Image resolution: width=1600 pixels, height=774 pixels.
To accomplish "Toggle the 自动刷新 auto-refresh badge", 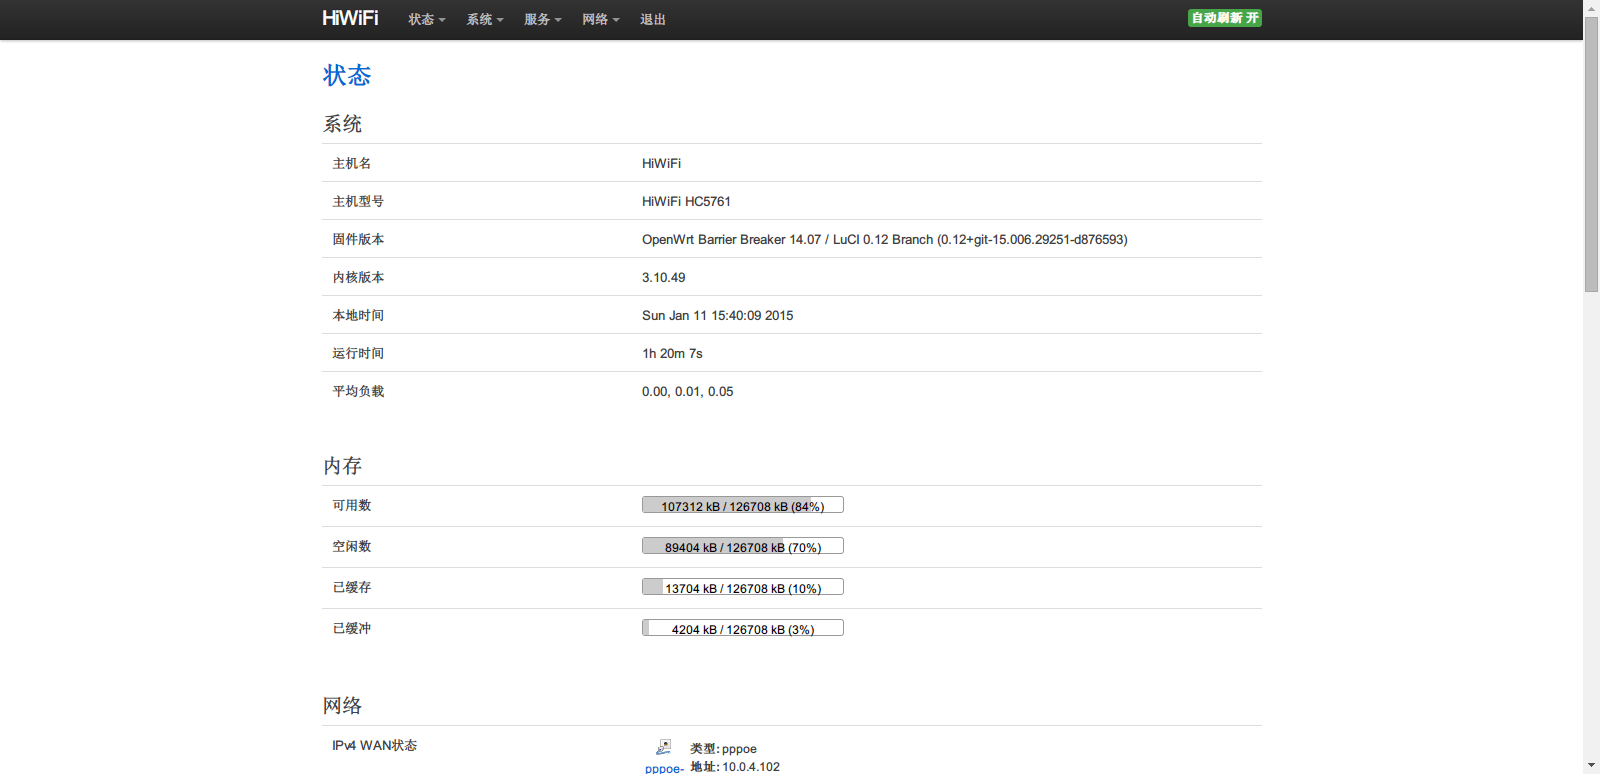I will pos(1224,18).
